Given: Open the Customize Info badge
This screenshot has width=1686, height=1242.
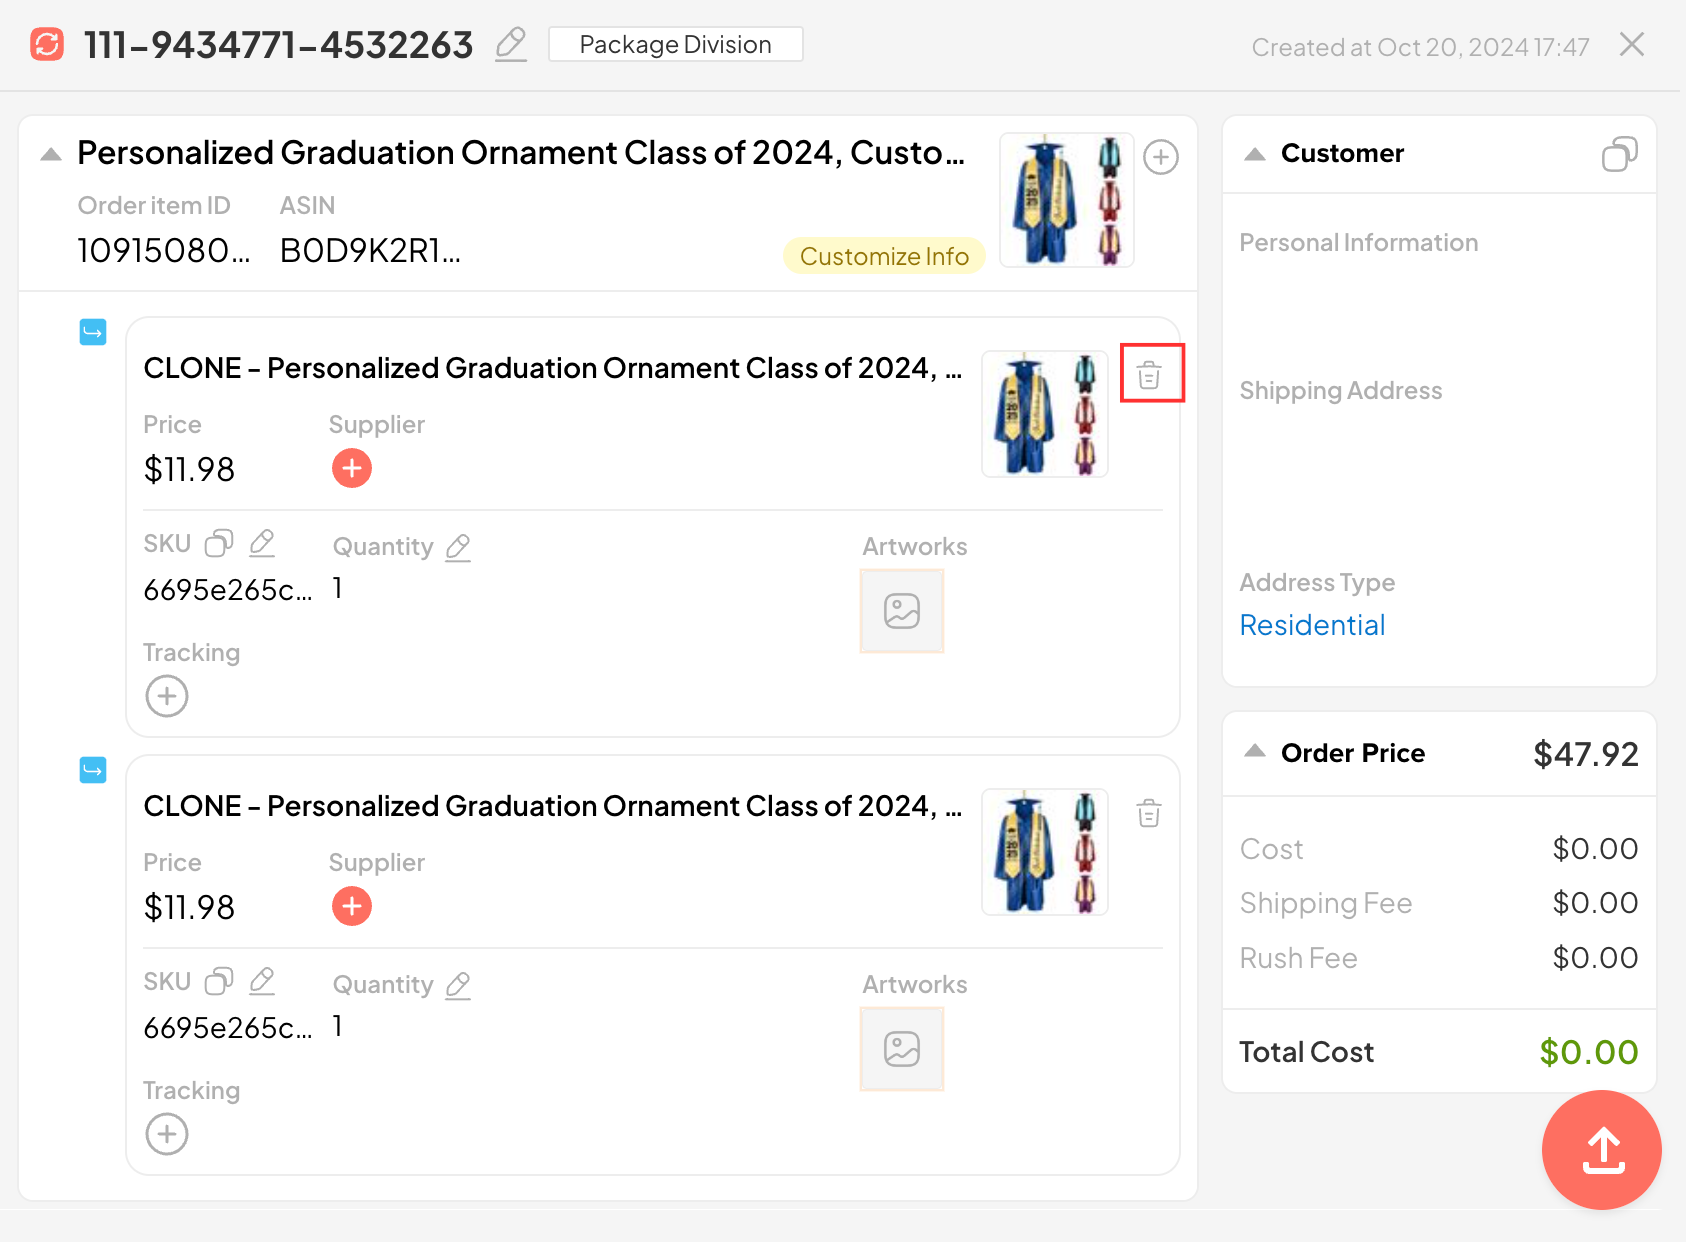Looking at the screenshot, I should [883, 256].
